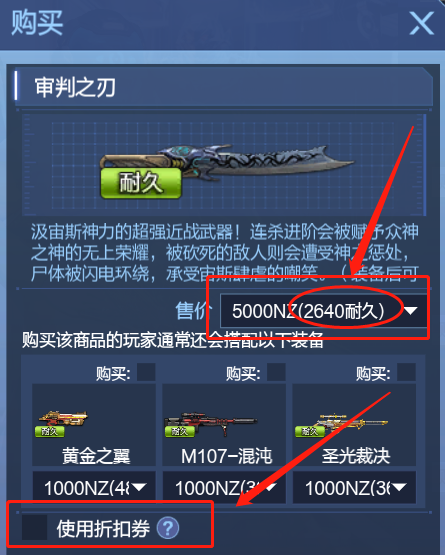Enable the 使用折扣券 discount coupon checkbox
Image resolution: width=445 pixels, height=555 pixels.
coord(34,527)
